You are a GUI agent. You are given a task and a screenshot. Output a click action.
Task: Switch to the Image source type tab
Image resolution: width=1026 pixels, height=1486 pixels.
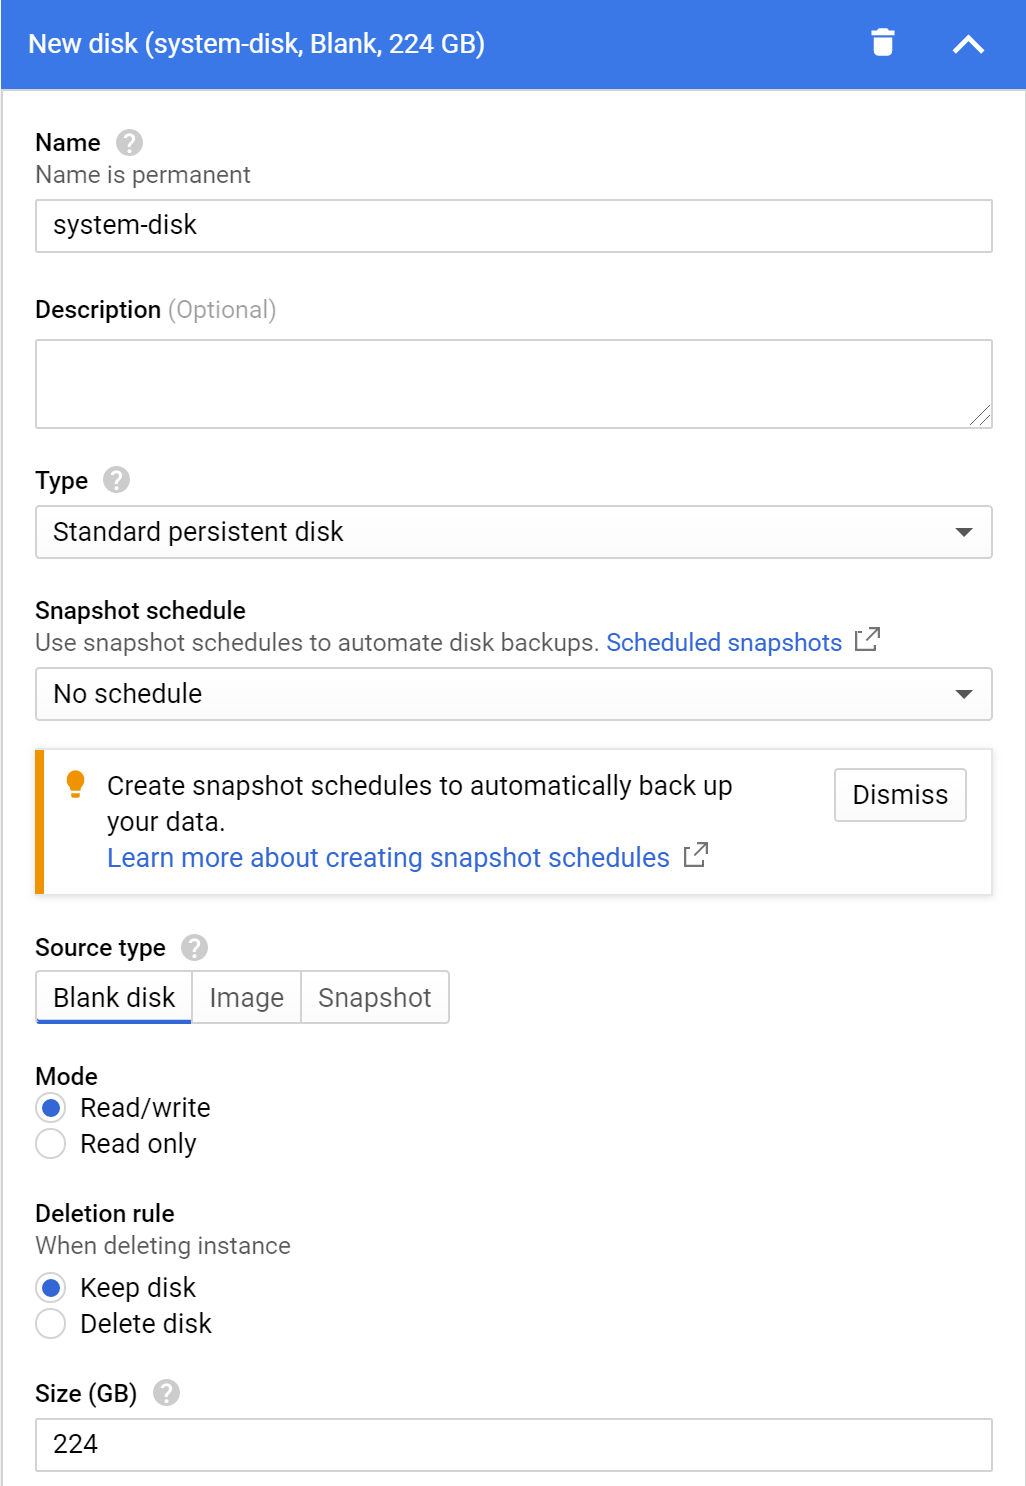point(246,998)
